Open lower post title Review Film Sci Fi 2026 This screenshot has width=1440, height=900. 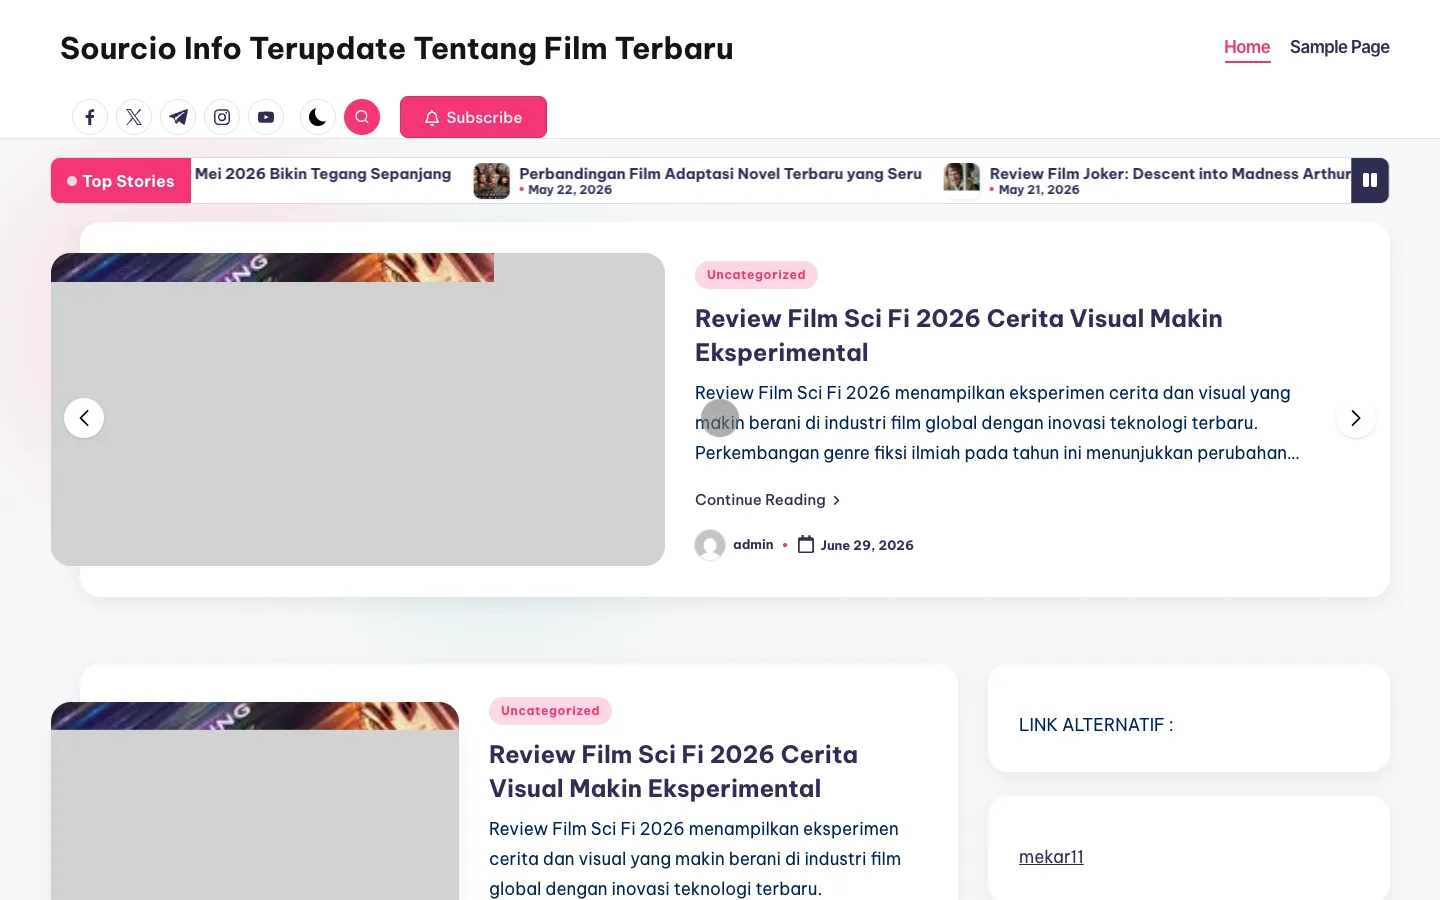pos(673,771)
